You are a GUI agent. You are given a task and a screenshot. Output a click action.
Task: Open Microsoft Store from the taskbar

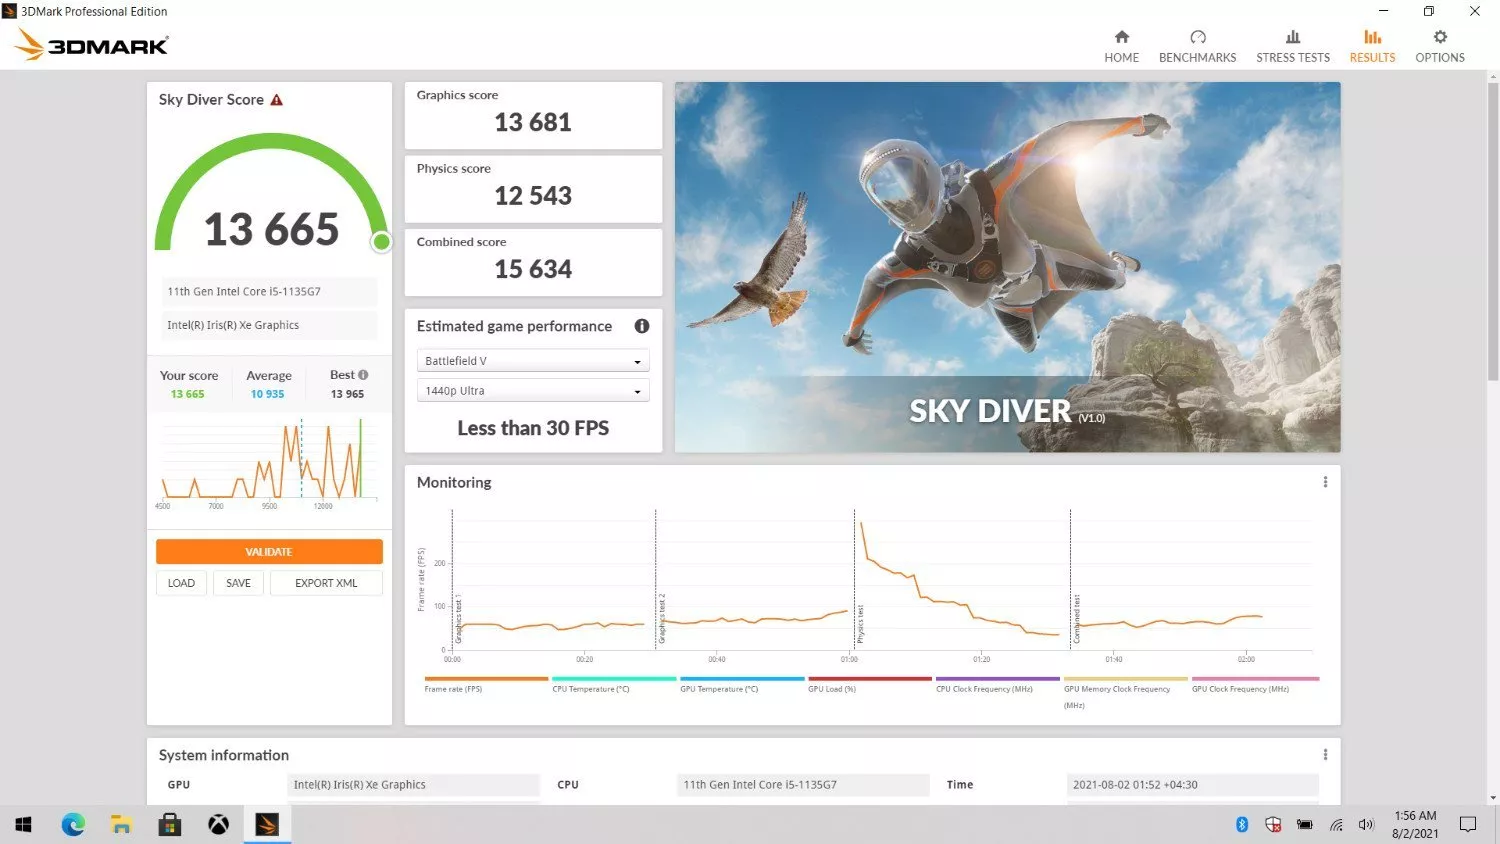170,825
